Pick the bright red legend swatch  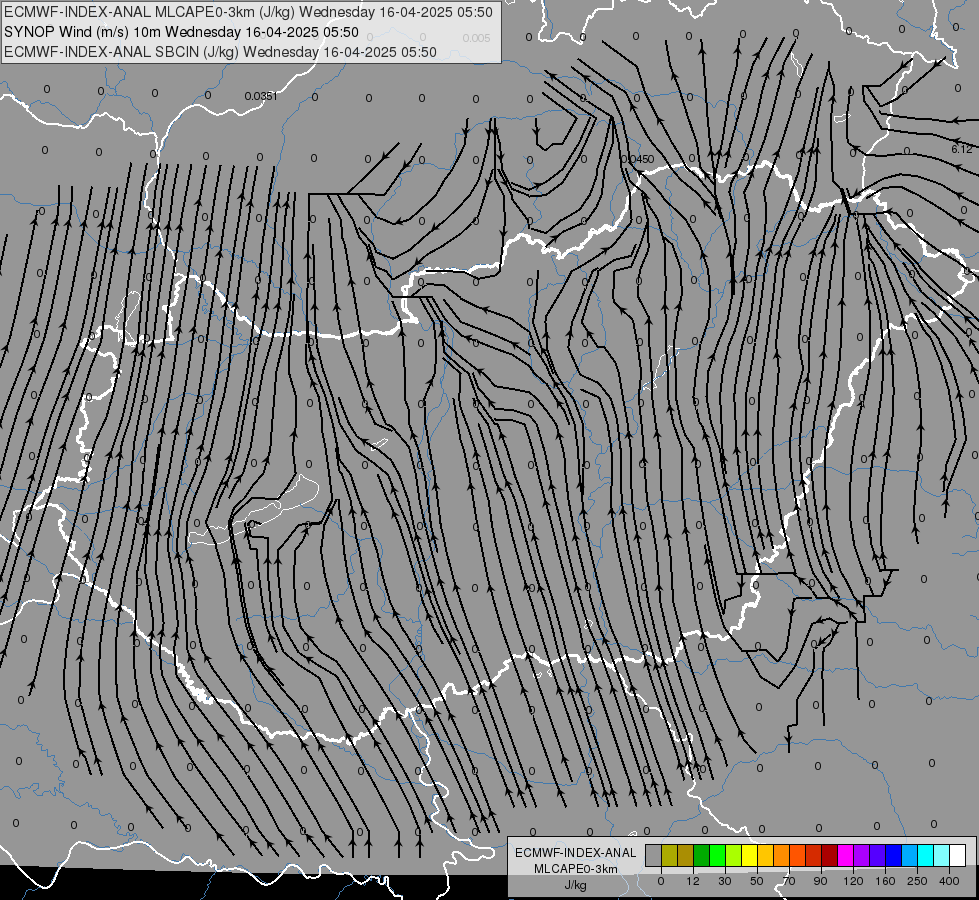point(814,855)
